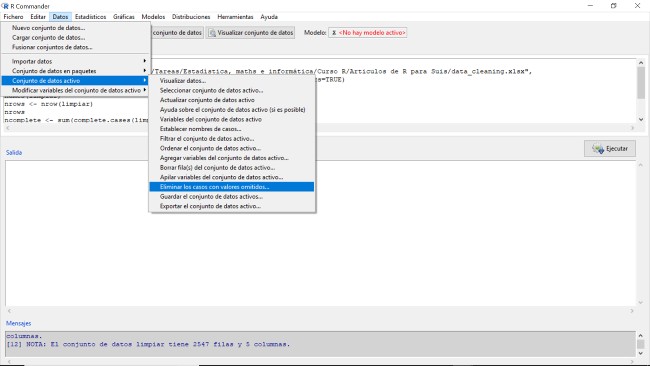650x366 pixels.
Task: Select Apilar variables del conjunto de datos activo...
Action: tap(232, 177)
